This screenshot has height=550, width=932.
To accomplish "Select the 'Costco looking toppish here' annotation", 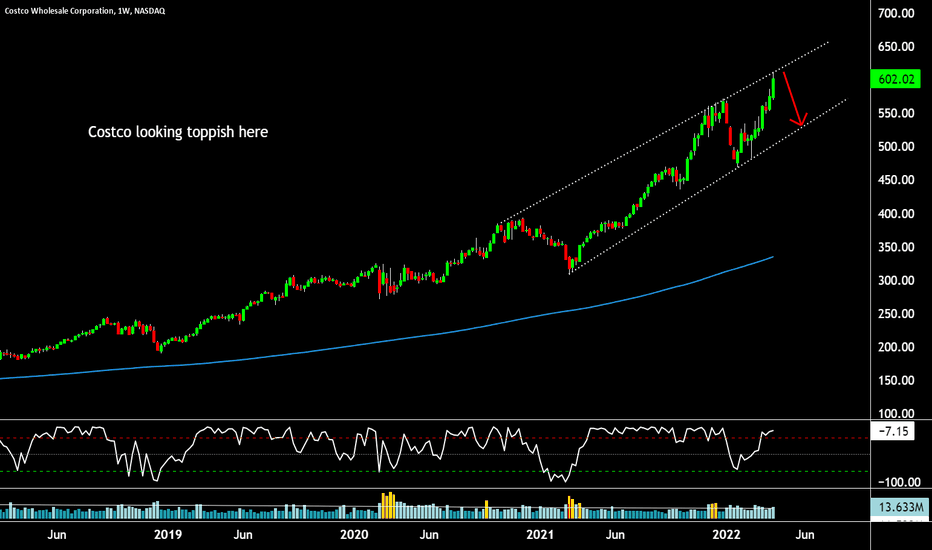I will (x=178, y=132).
